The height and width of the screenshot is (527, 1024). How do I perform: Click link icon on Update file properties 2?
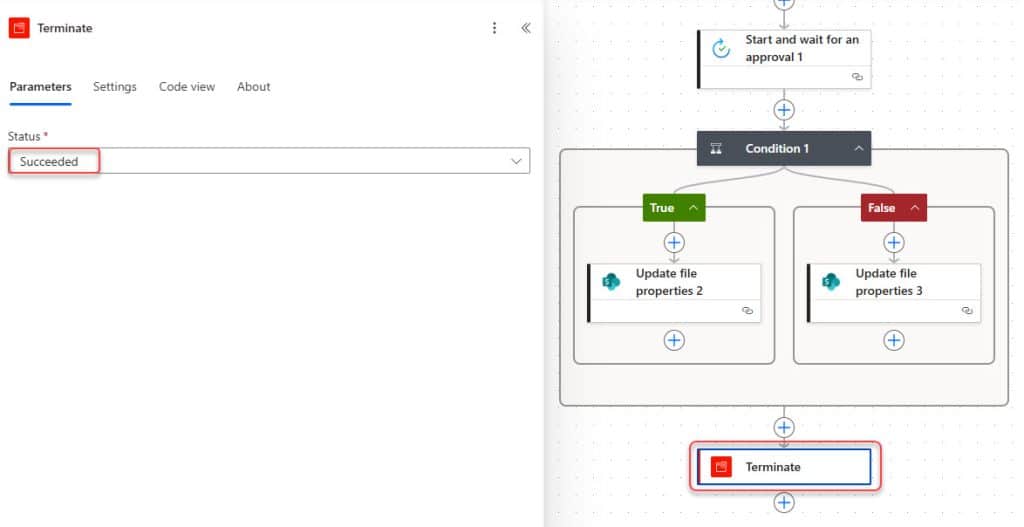coord(747,311)
